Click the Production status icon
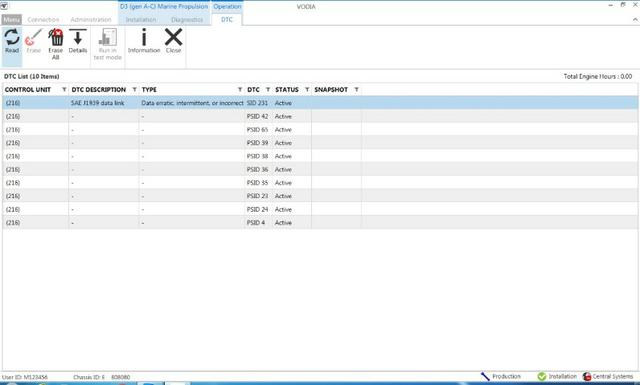This screenshot has width=640, height=385. tap(485, 376)
